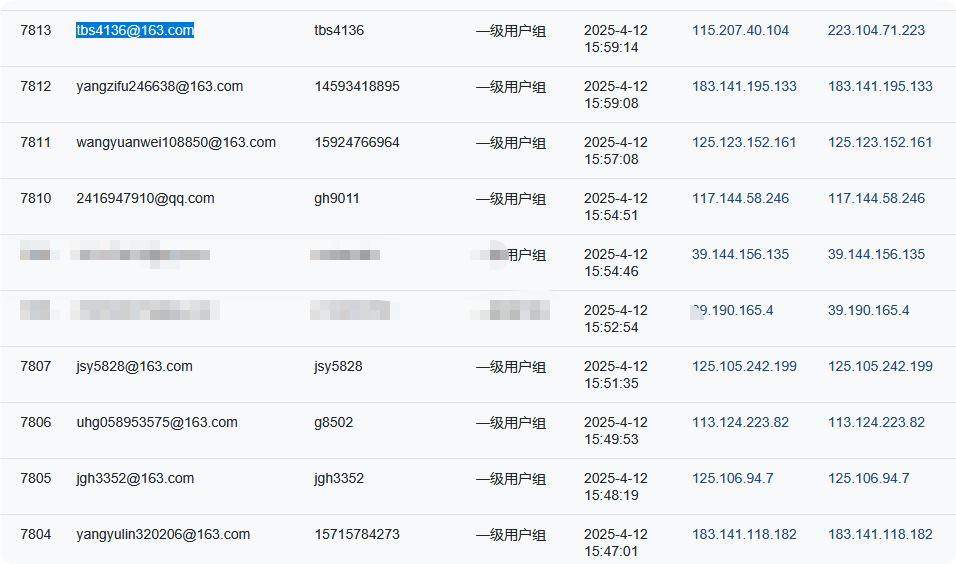Click the email uhg058953575@163.com
This screenshot has height=564, width=956.
pos(157,422)
